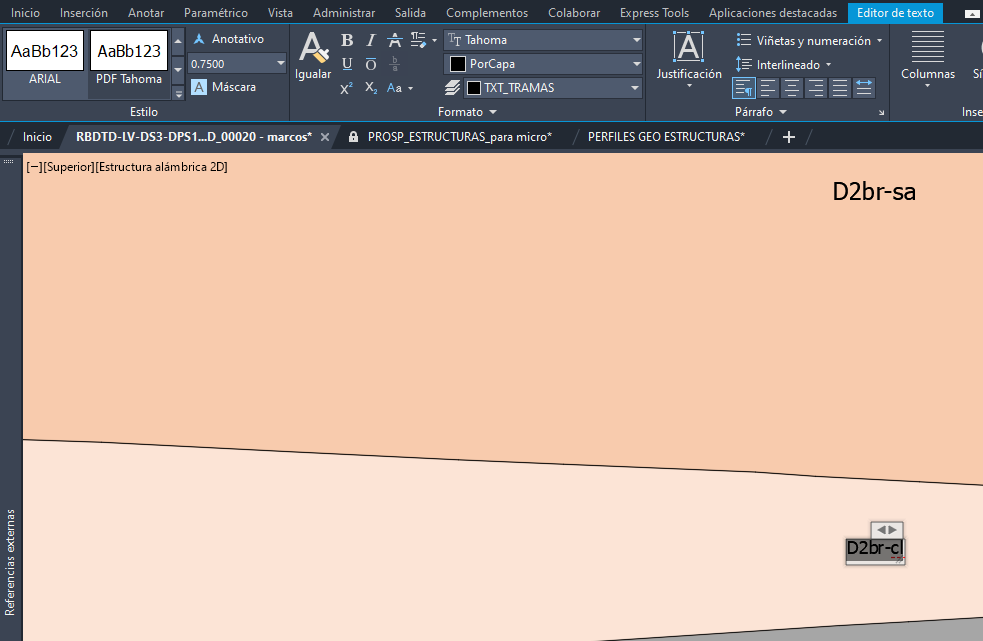Click lock icon on PROSP_ESTRUCTURAS tab
The image size is (983, 641).
coord(354,137)
